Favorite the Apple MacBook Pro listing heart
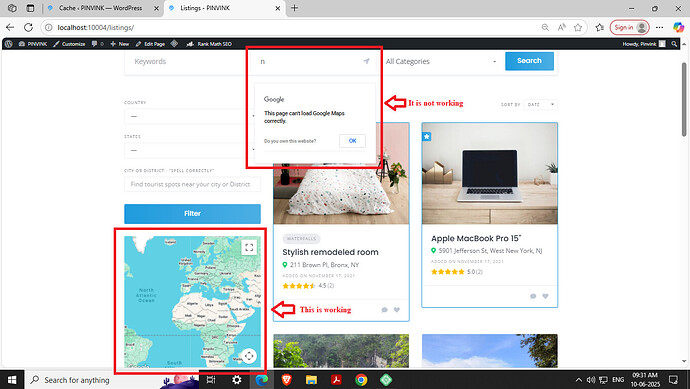 point(545,296)
